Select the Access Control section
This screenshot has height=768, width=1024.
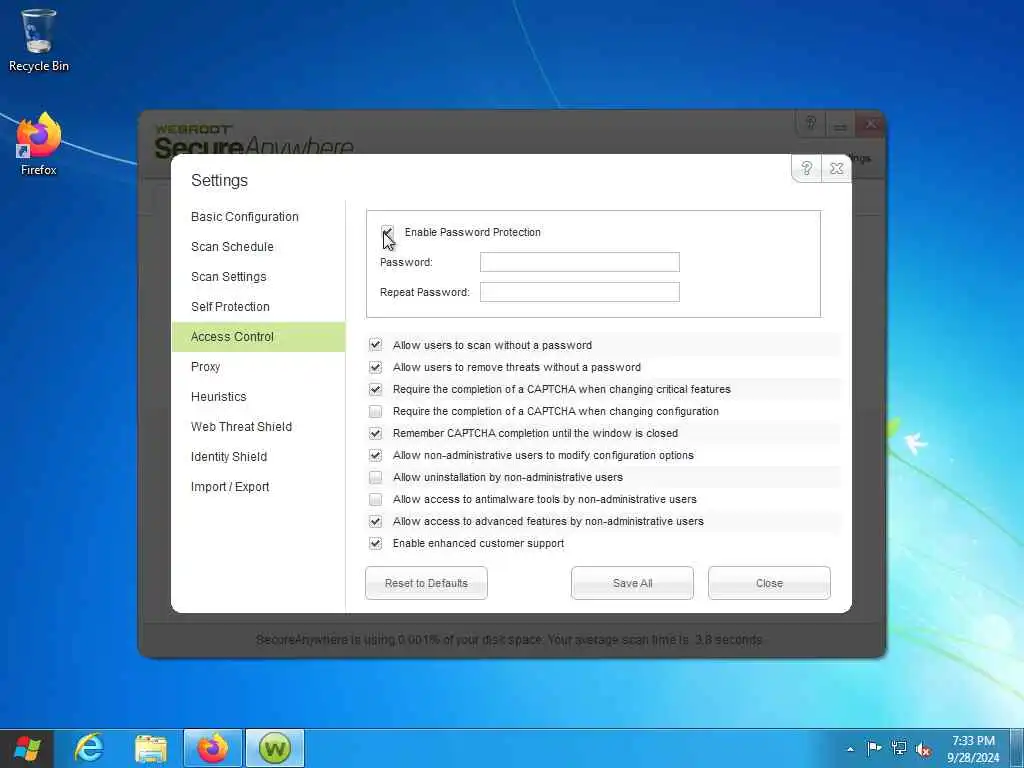(259, 337)
